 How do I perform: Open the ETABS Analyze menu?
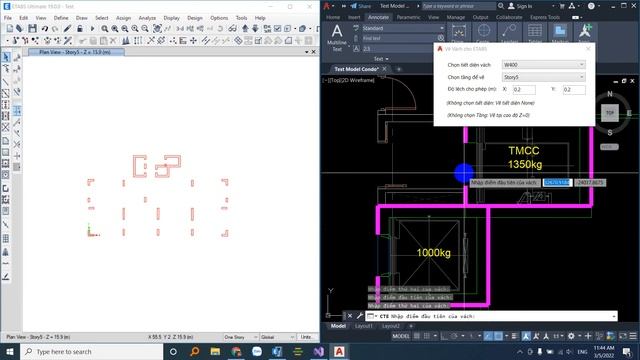point(147,18)
